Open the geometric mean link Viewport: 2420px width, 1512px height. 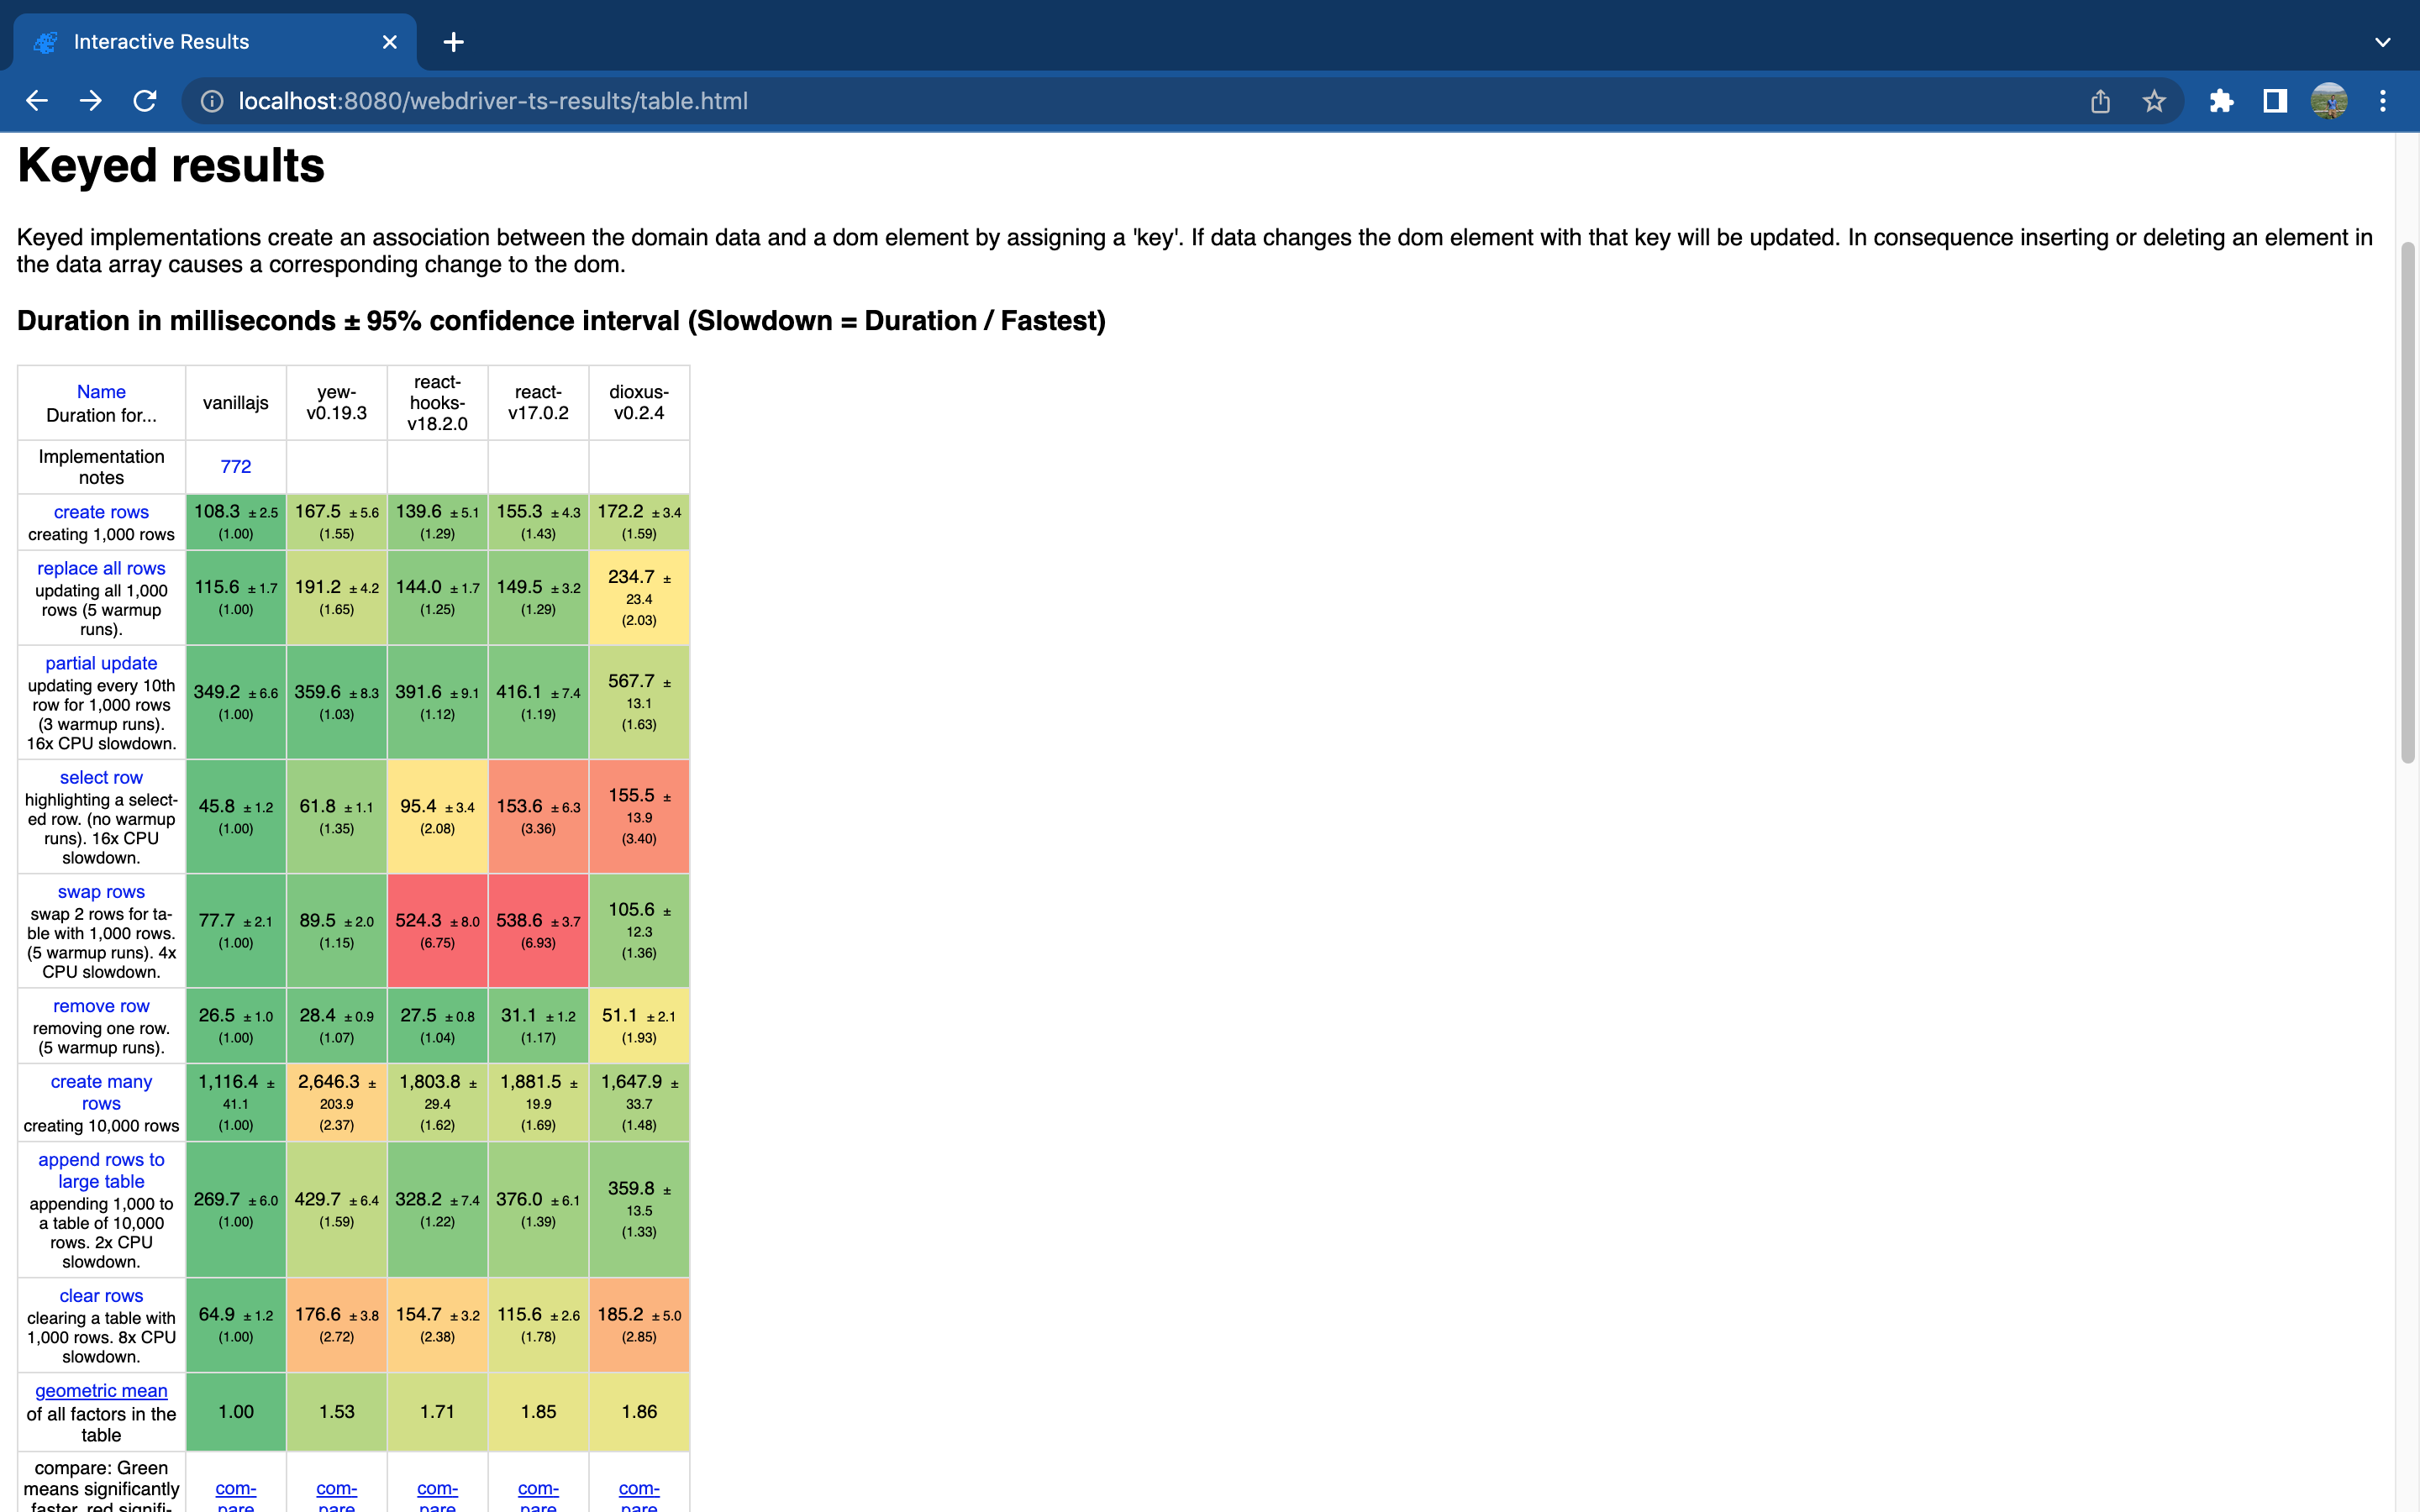pos(100,1390)
